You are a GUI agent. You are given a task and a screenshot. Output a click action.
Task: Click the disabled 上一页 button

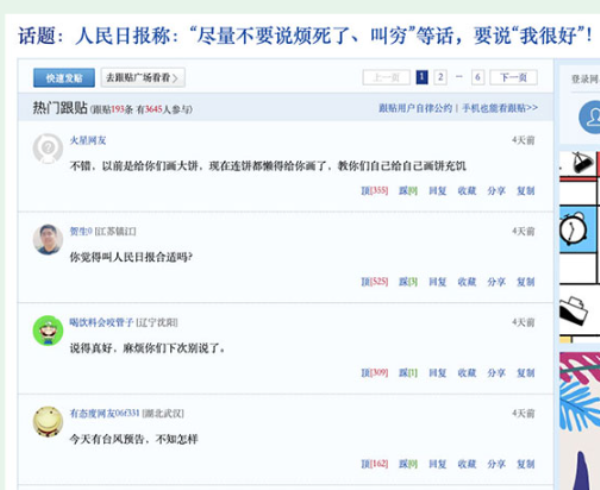tap(386, 78)
